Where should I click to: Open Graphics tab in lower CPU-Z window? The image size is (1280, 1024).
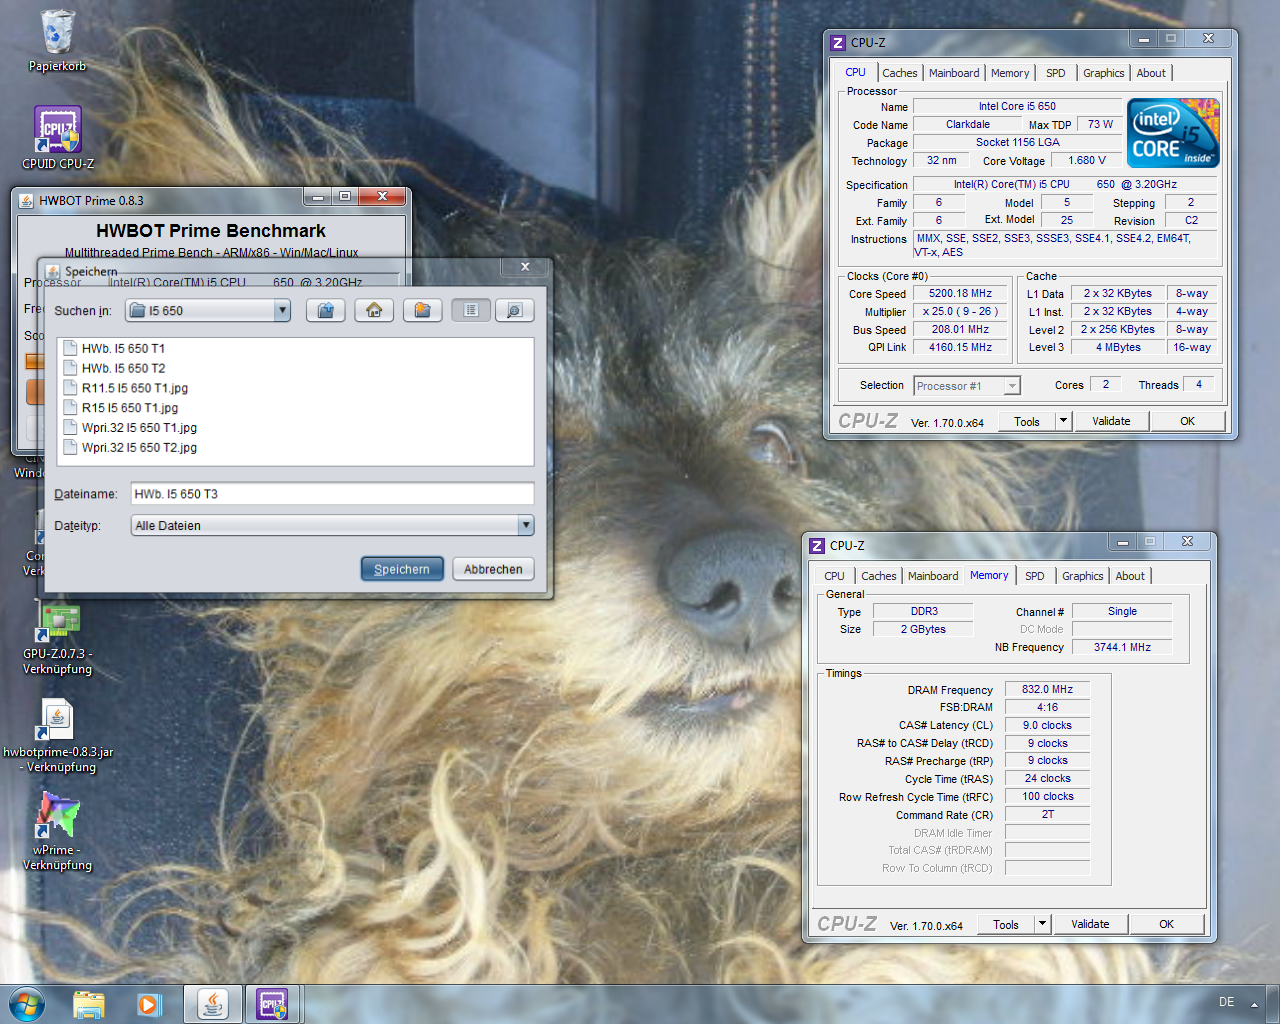[1083, 576]
